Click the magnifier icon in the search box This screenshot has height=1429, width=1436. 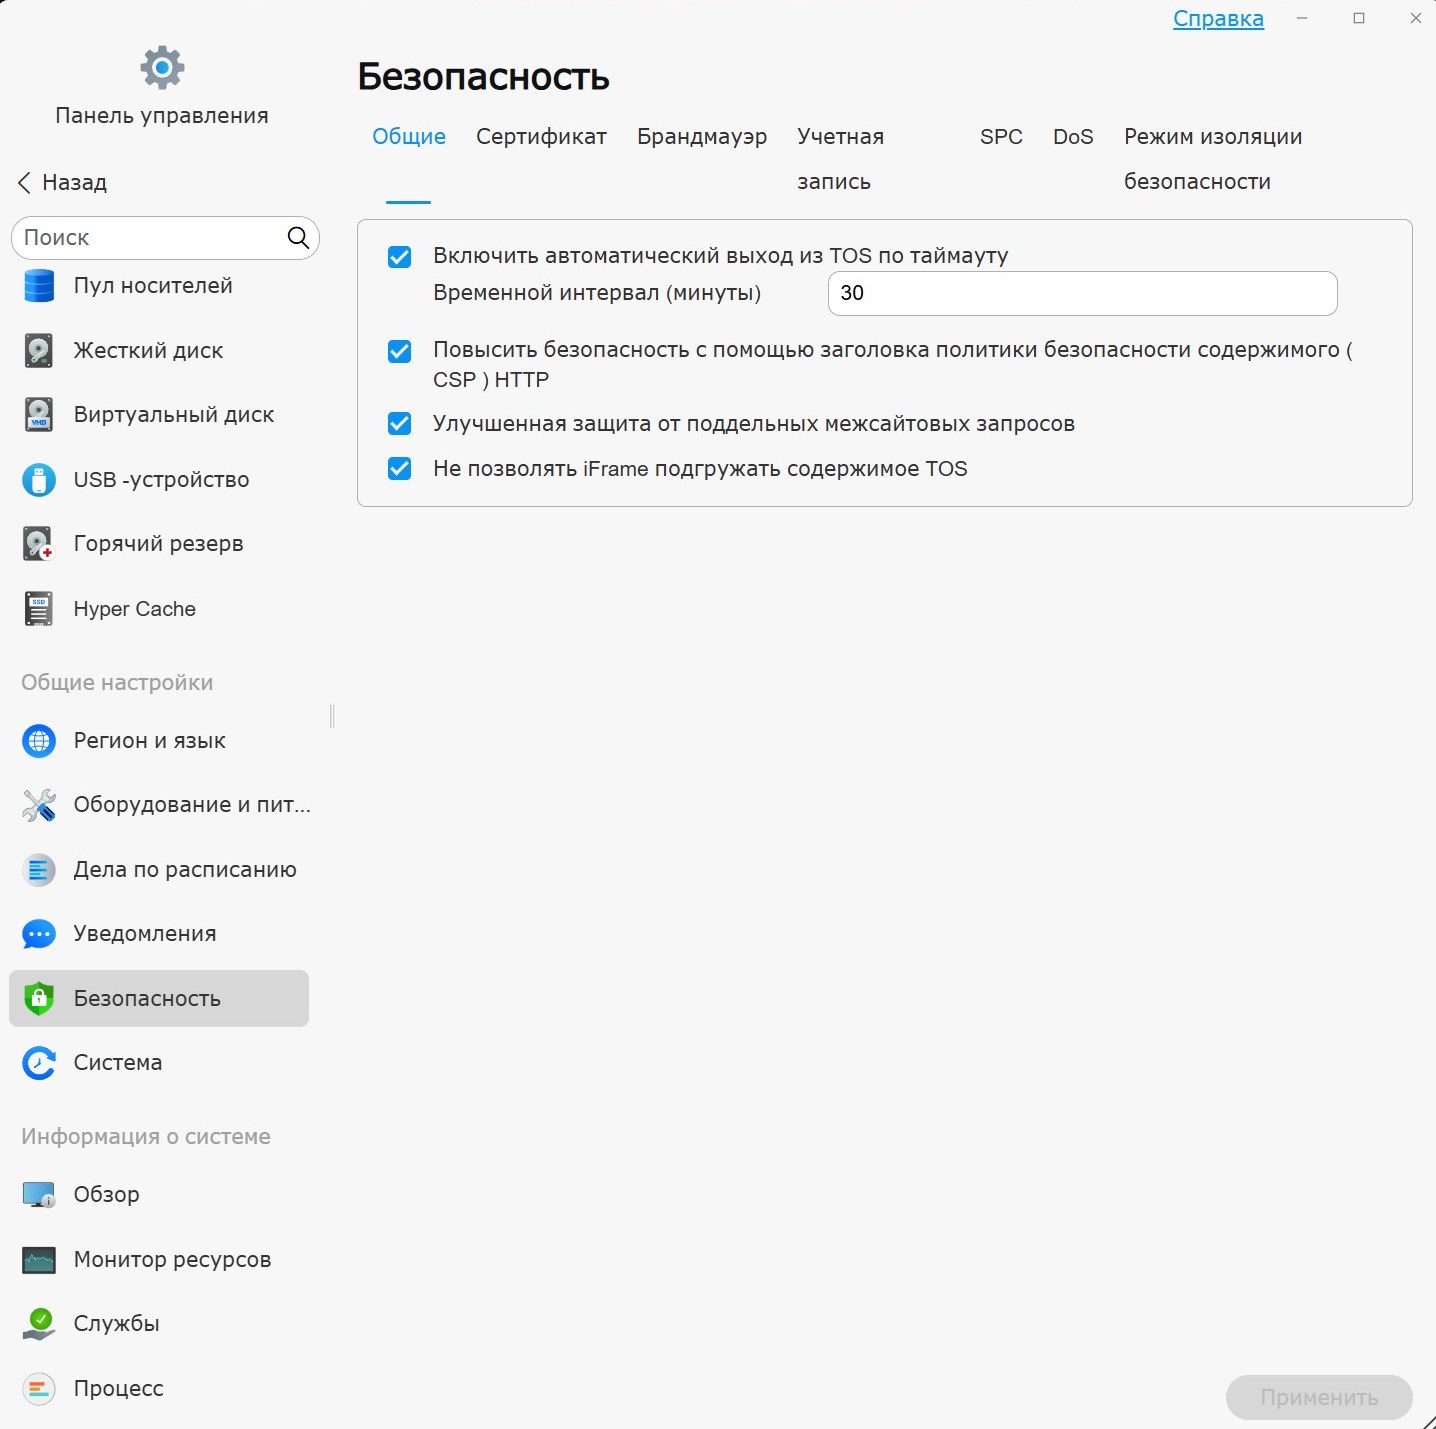point(298,237)
